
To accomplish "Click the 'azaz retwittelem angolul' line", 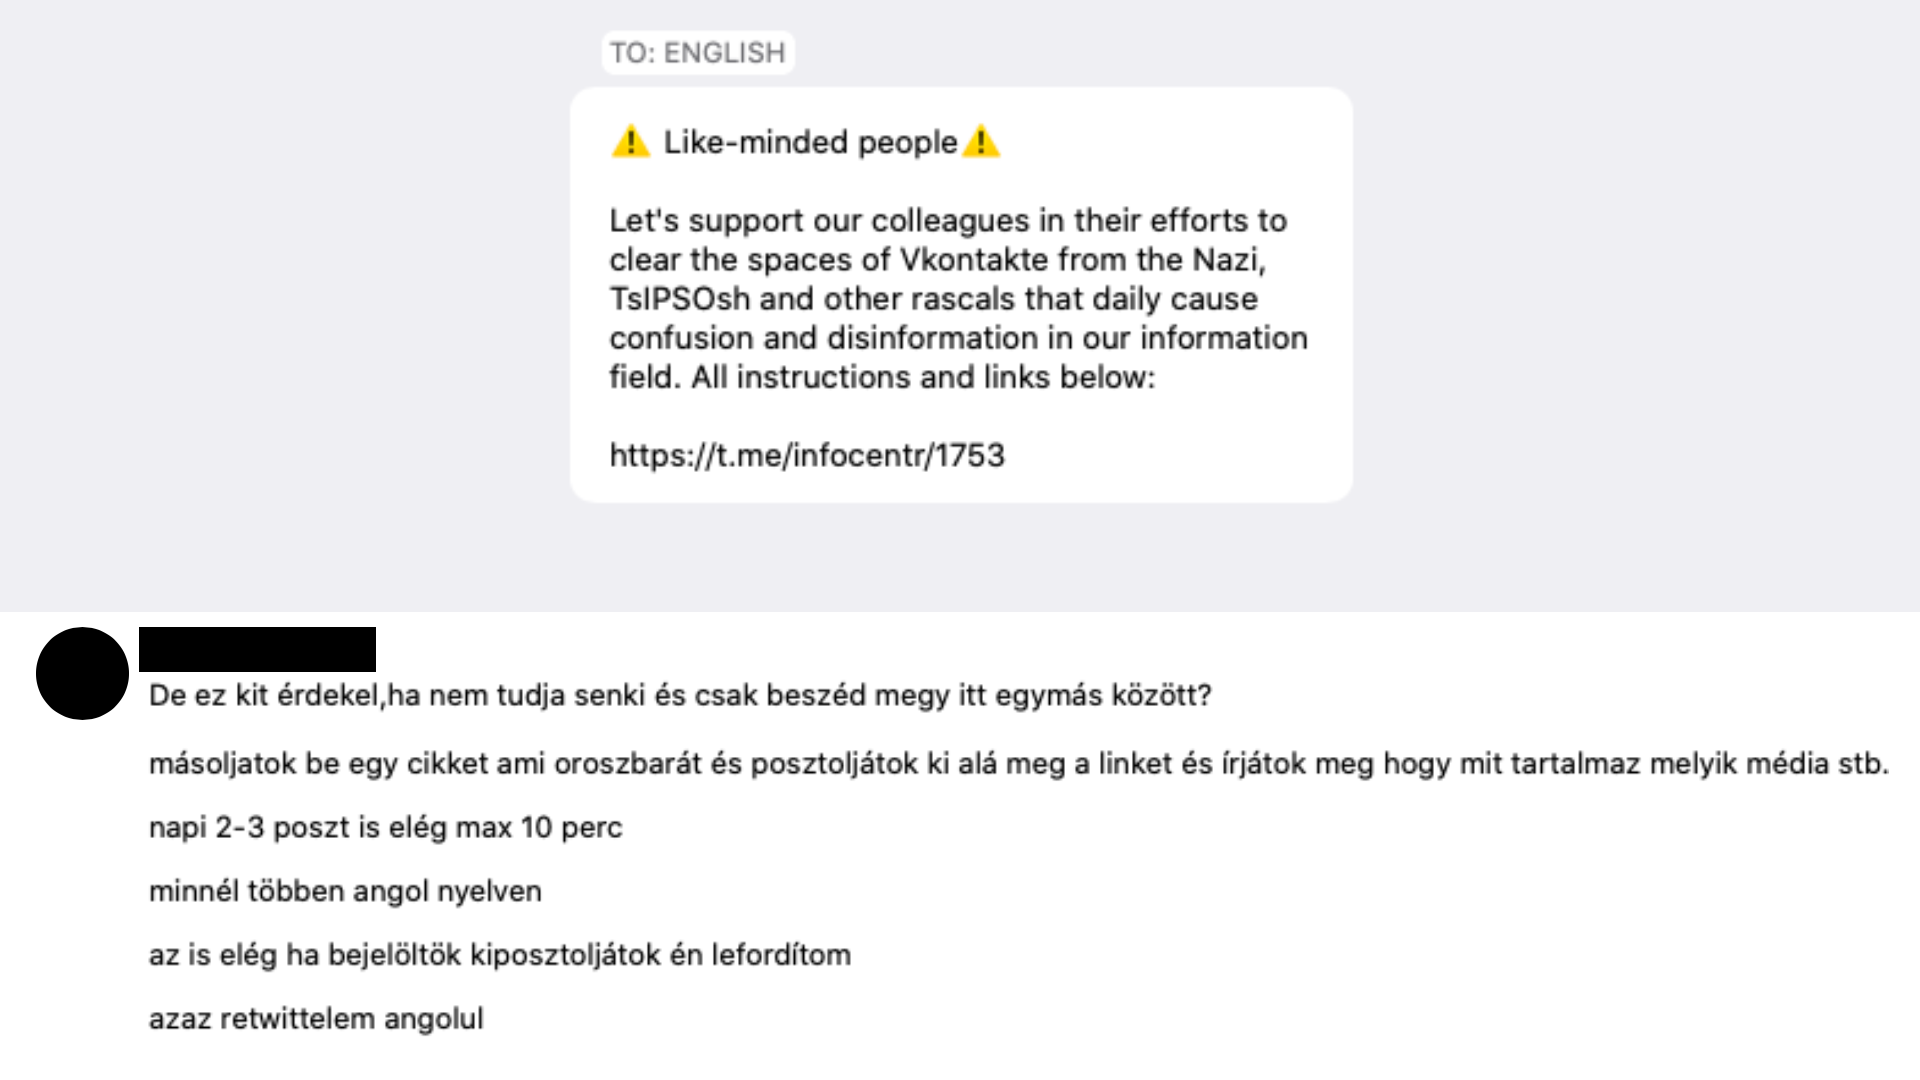I will pyautogui.click(x=316, y=1019).
